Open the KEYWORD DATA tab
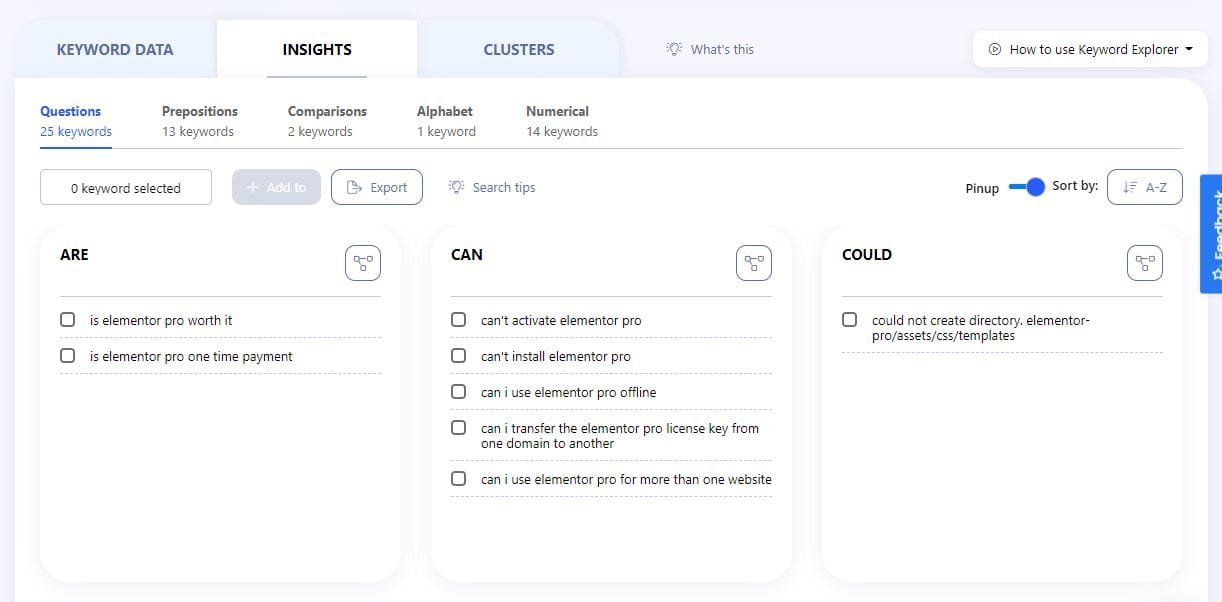 point(115,49)
